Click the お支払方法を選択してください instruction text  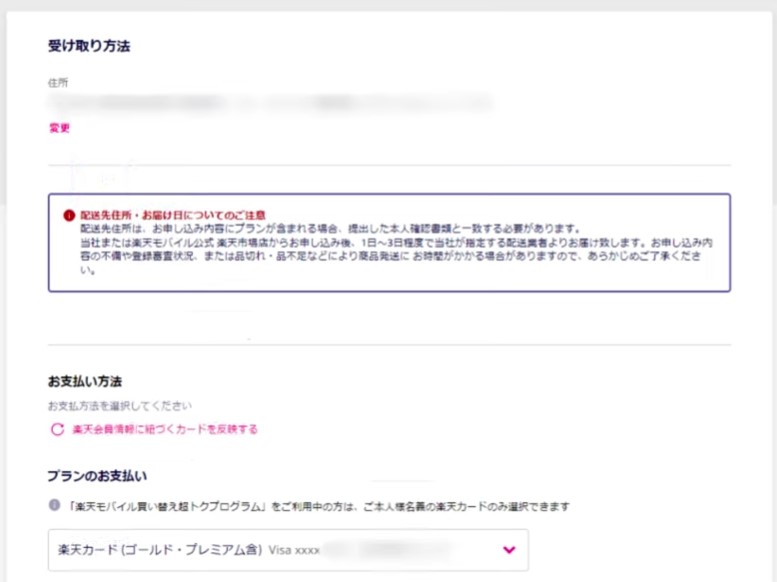point(119,406)
